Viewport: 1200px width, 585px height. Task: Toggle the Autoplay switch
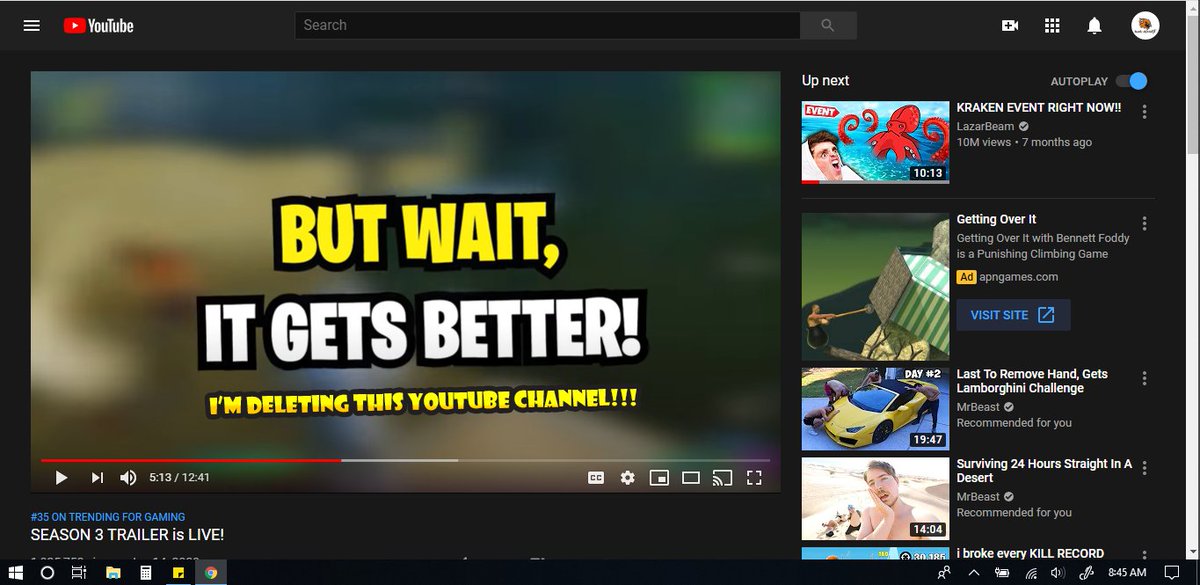[x=1131, y=81]
